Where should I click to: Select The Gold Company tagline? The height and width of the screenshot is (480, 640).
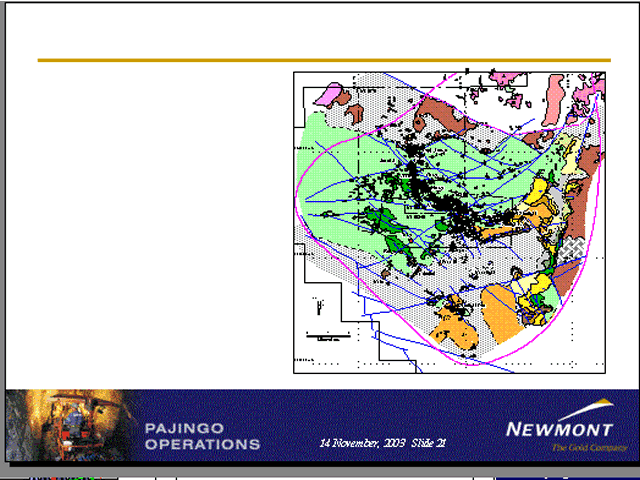[x=579, y=447]
